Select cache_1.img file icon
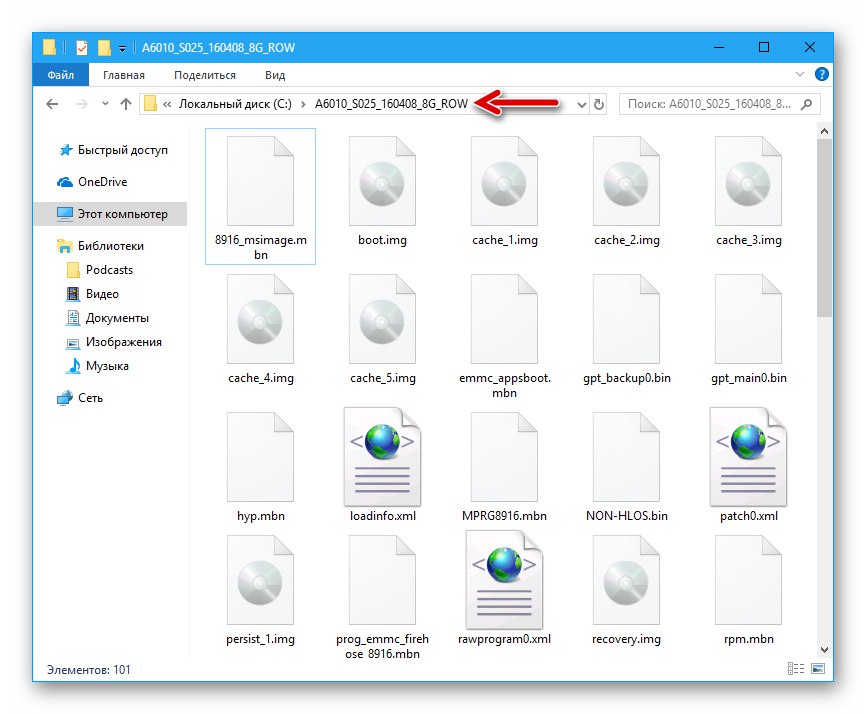This screenshot has height=714, width=866. click(504, 181)
